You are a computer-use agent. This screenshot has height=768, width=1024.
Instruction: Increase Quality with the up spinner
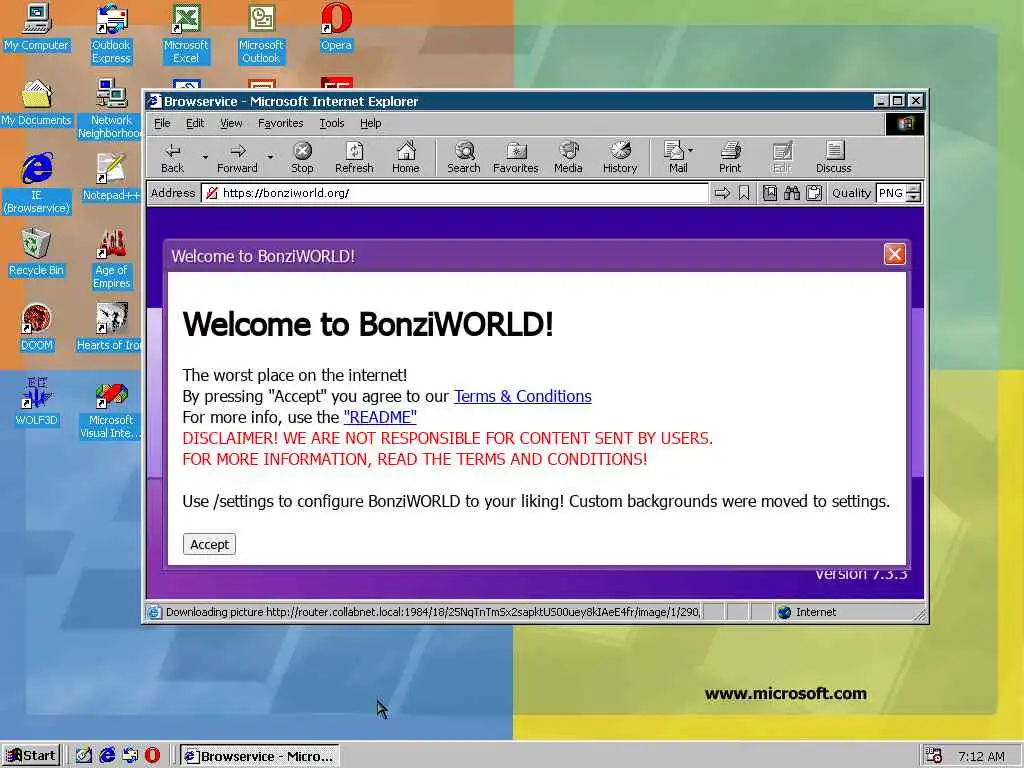[914, 188]
